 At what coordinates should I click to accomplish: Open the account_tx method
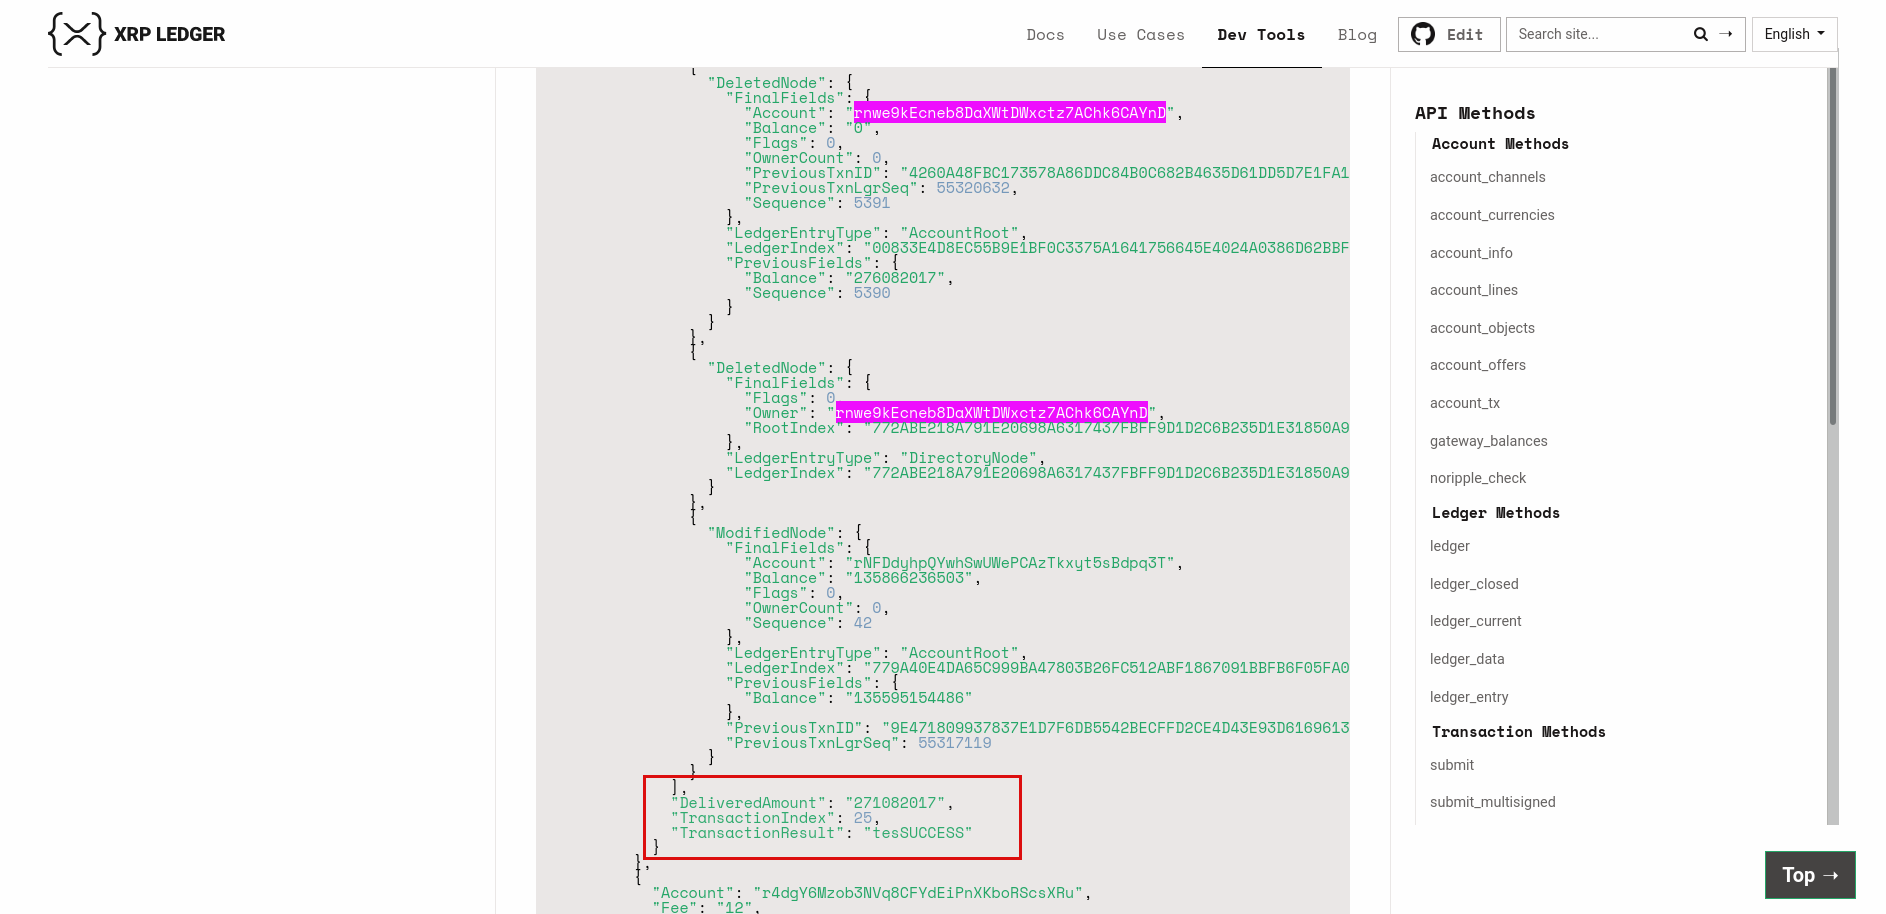click(x=1465, y=403)
